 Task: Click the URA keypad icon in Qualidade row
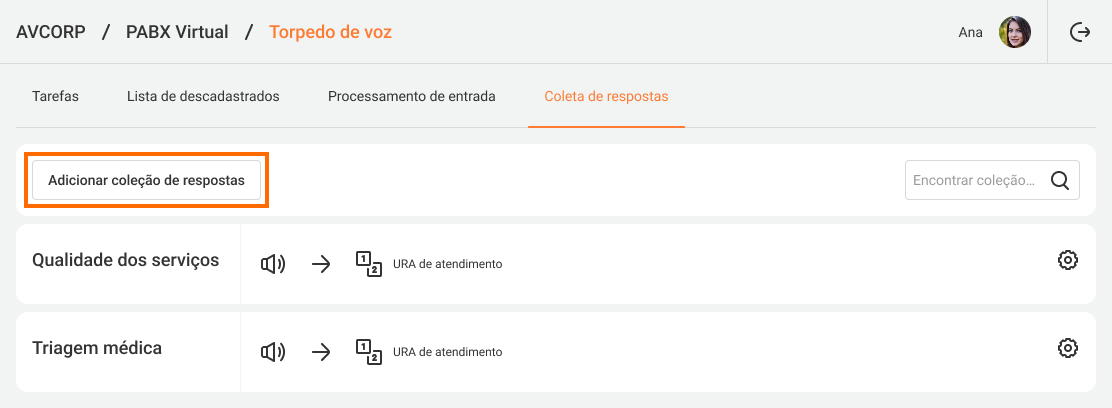coord(369,264)
